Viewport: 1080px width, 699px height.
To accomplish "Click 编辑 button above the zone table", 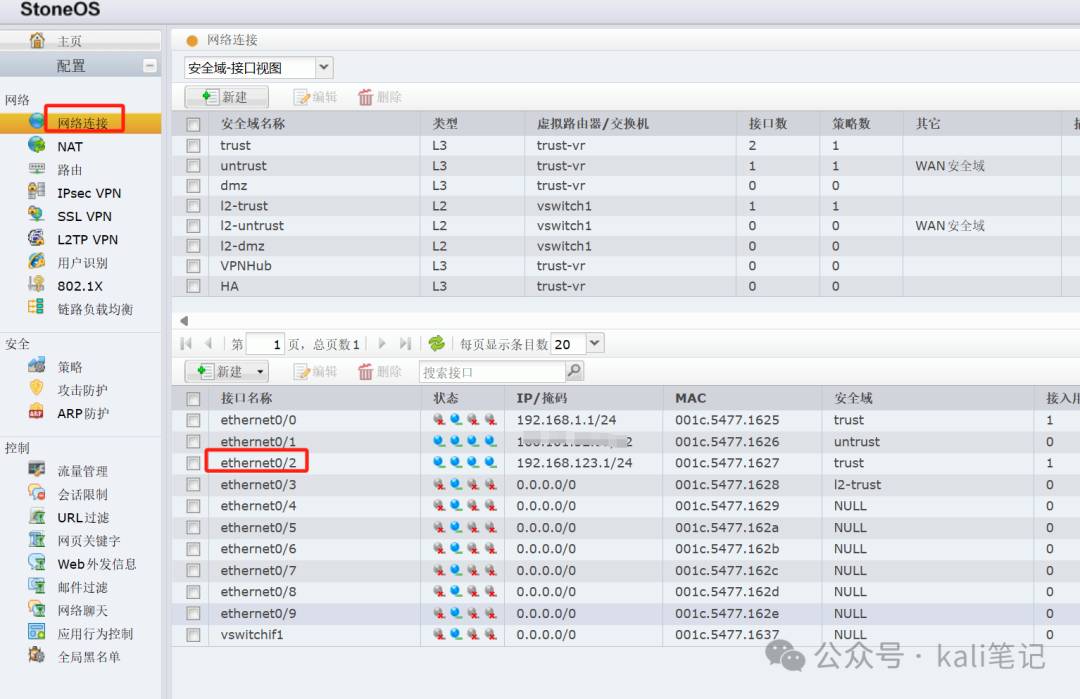I will 315,96.
